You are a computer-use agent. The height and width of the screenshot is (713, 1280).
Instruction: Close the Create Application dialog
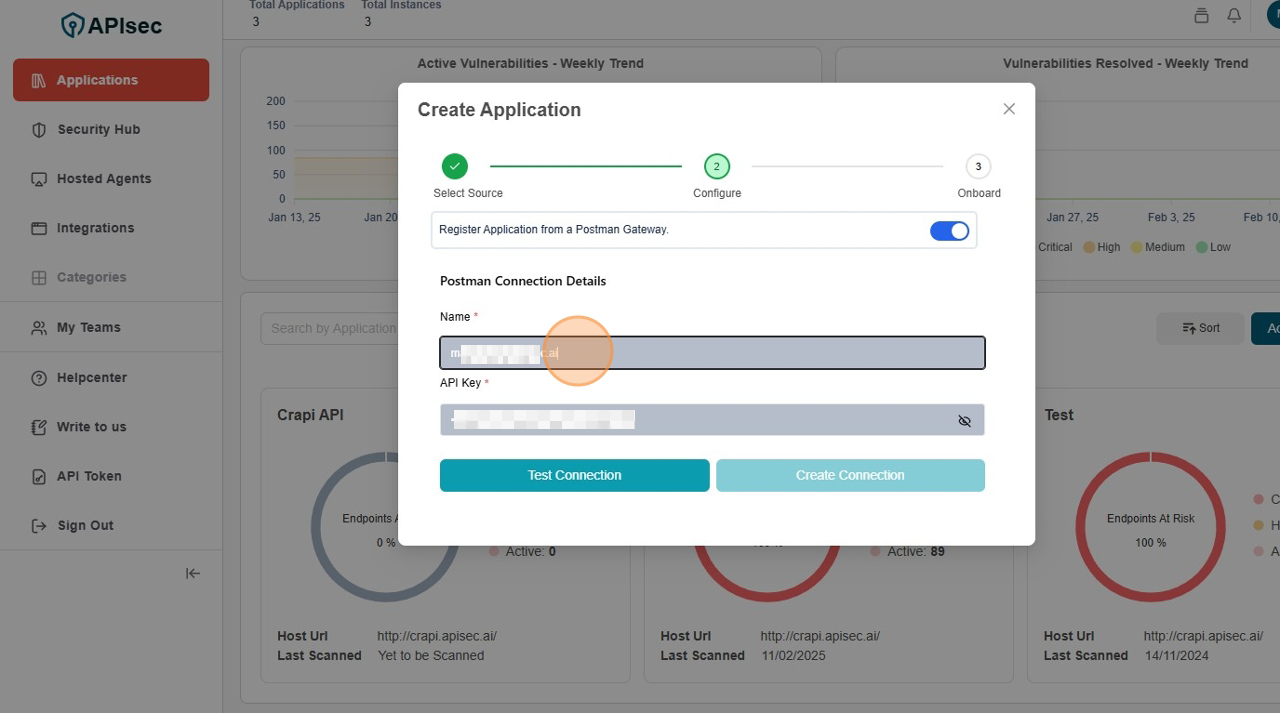coord(1009,109)
